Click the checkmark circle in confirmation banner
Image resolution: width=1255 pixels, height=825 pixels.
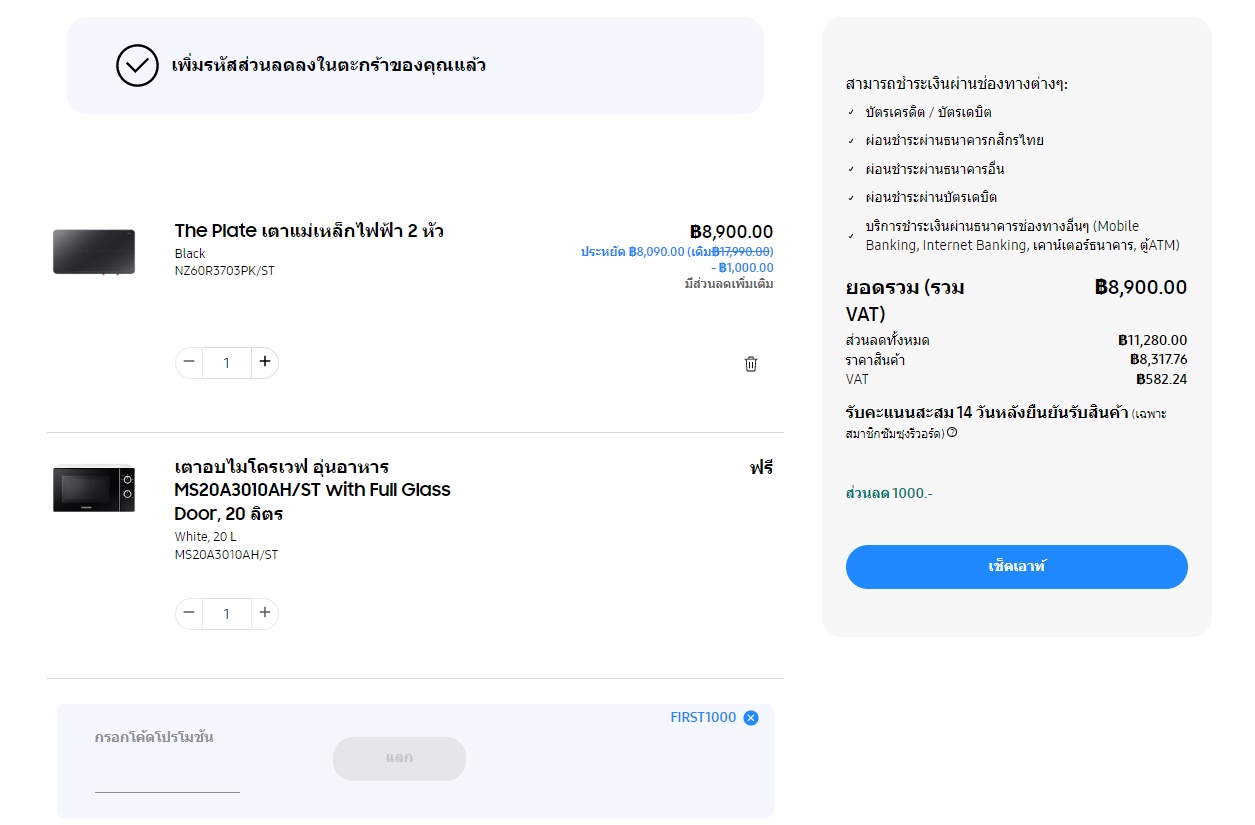point(137,66)
